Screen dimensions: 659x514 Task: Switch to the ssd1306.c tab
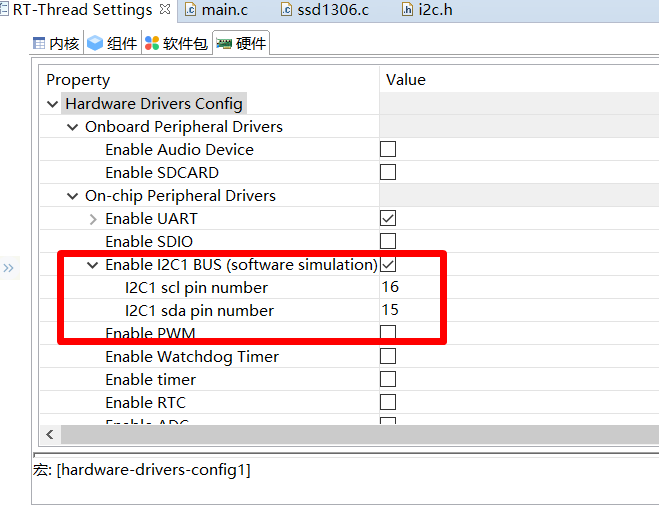[325, 10]
